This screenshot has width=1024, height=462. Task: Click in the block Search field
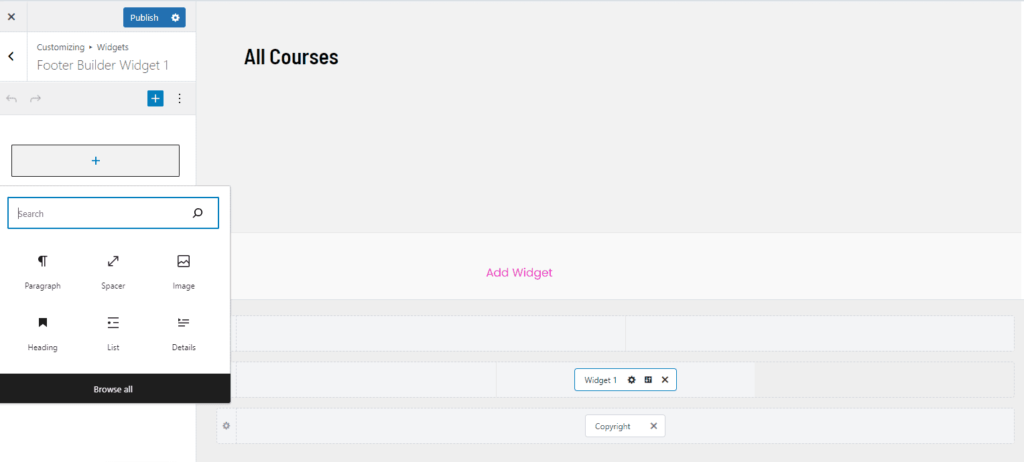[x=100, y=213]
